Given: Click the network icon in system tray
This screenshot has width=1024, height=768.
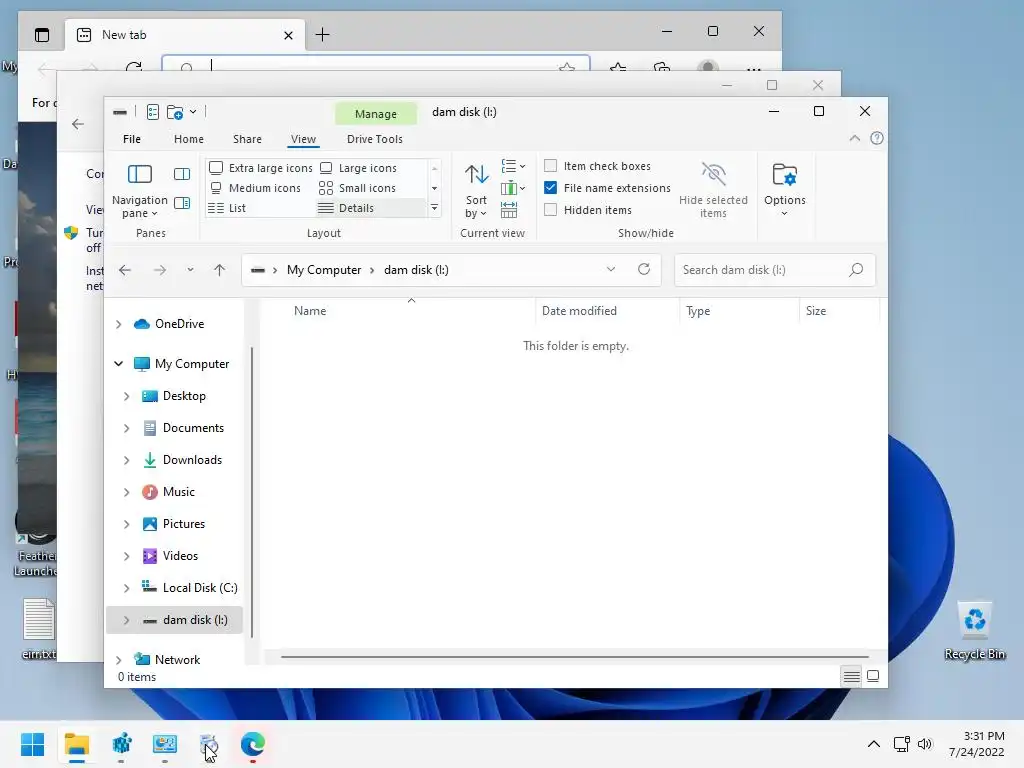Looking at the screenshot, I should point(902,744).
